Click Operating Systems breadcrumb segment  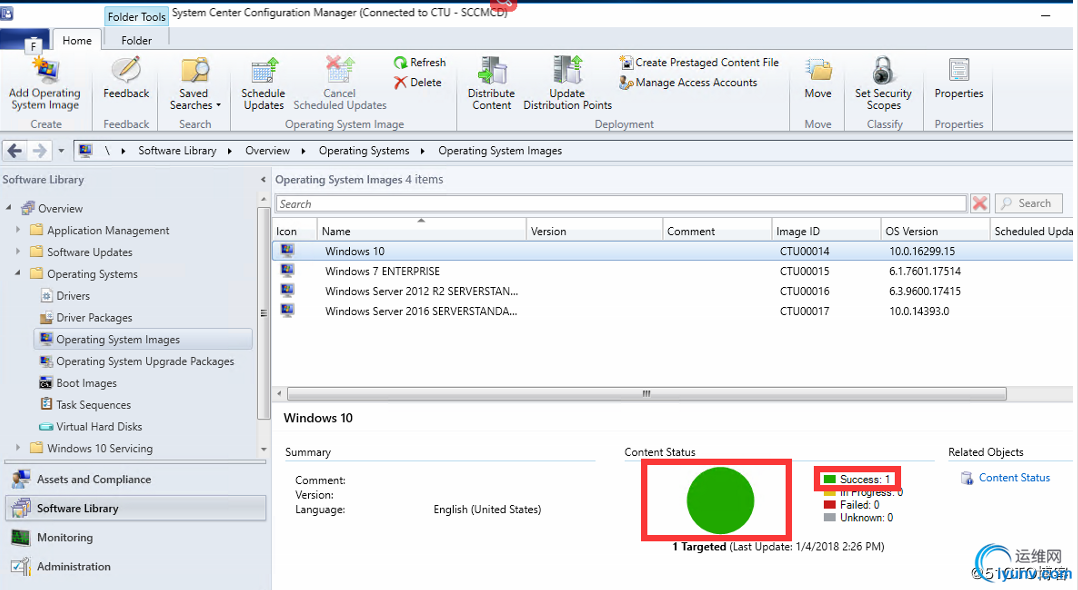tap(364, 151)
